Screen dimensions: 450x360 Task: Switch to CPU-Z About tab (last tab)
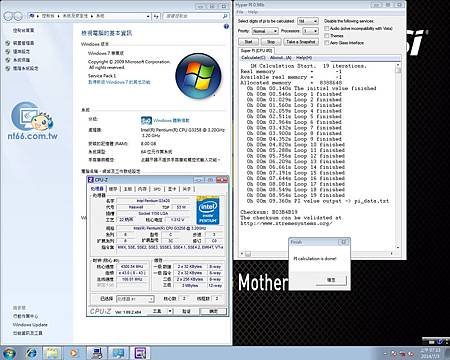187,189
